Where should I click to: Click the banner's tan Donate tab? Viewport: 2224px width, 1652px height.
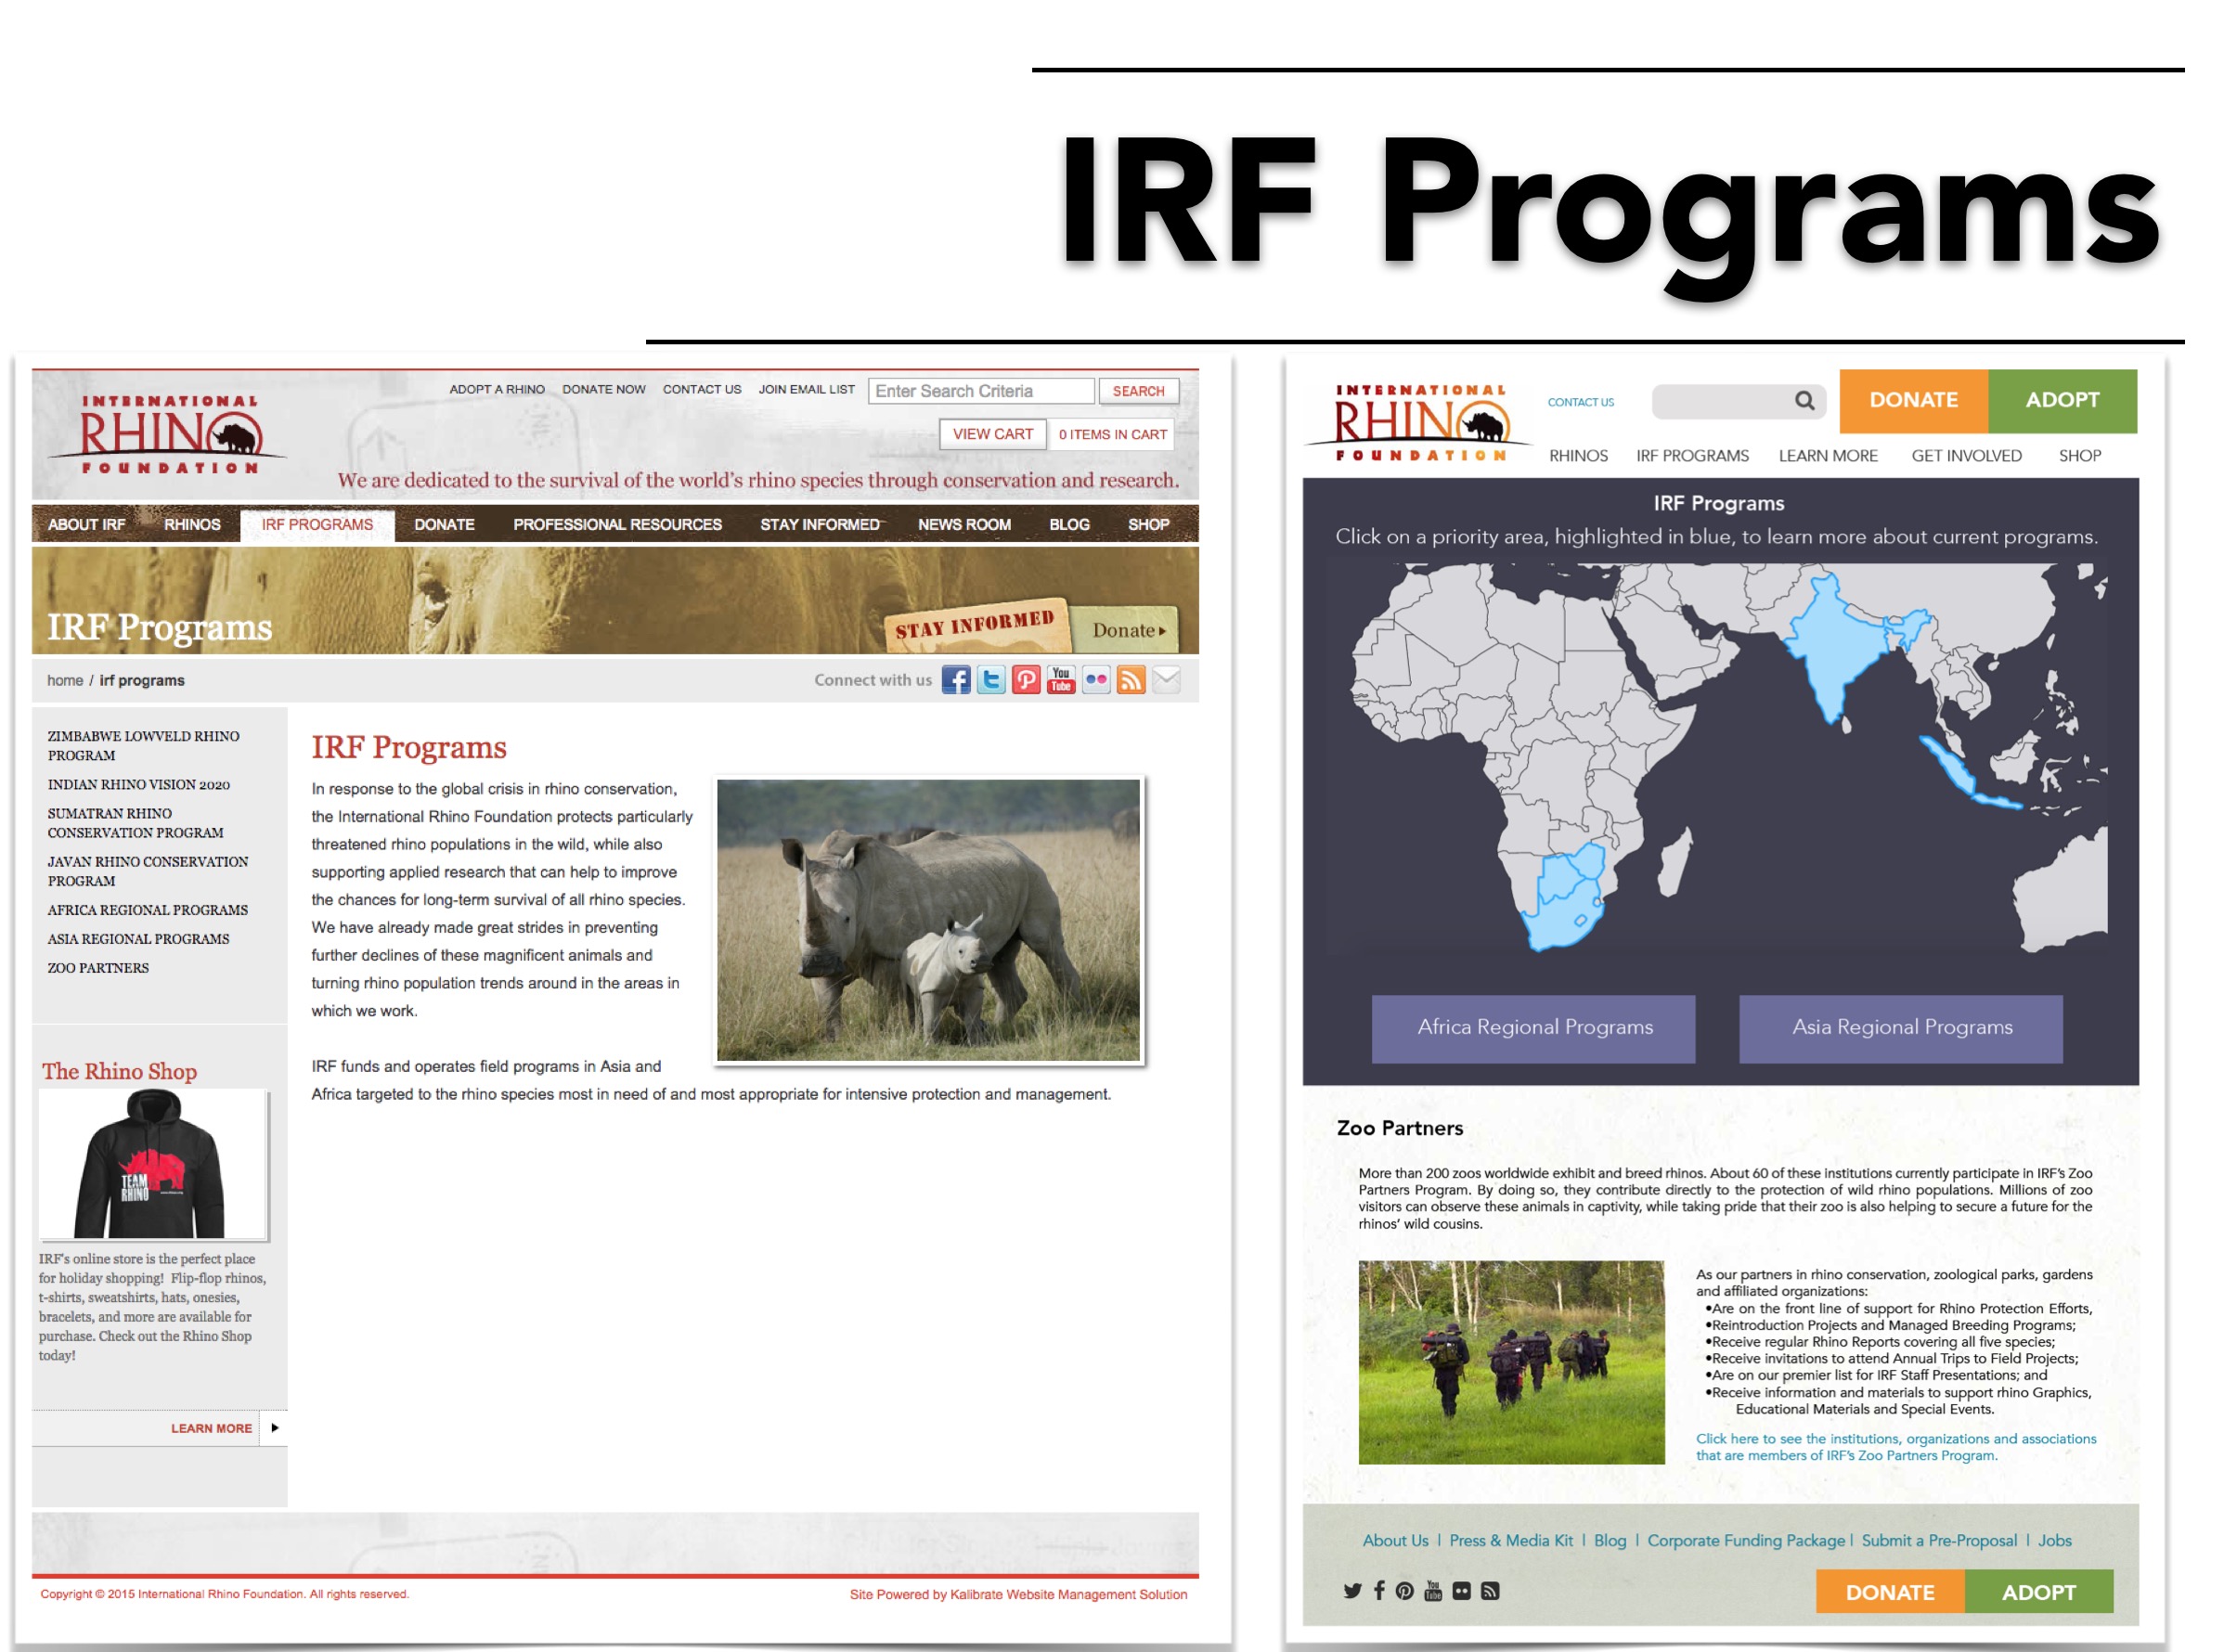(x=1128, y=630)
